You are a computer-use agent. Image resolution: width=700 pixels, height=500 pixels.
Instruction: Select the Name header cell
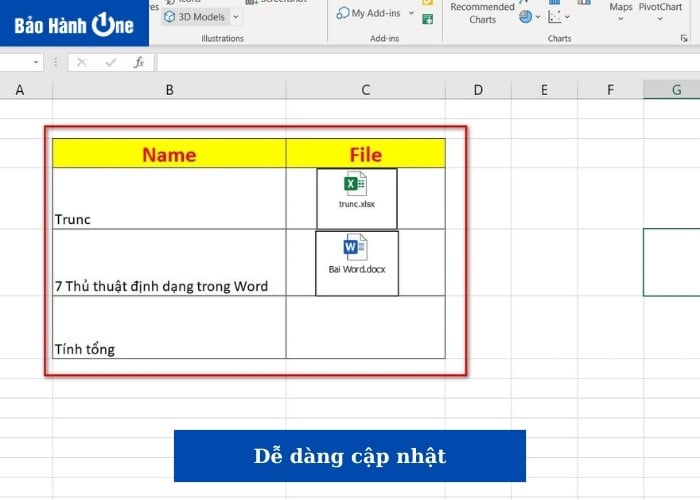[169, 154]
